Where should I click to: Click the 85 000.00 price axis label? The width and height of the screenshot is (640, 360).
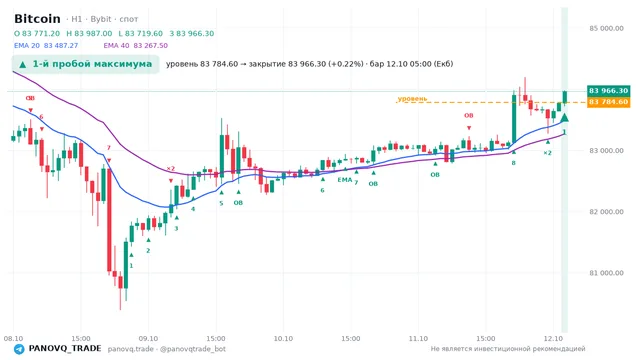606,28
